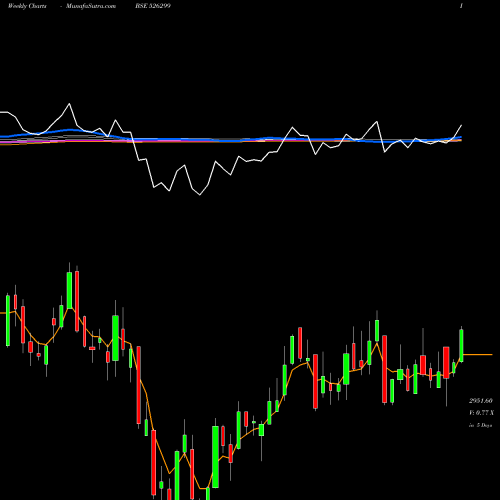Image resolution: width=500 pixels, height=500 pixels.
Task: Click the 'V: 0.77 X' volume label
Action: [481, 413]
